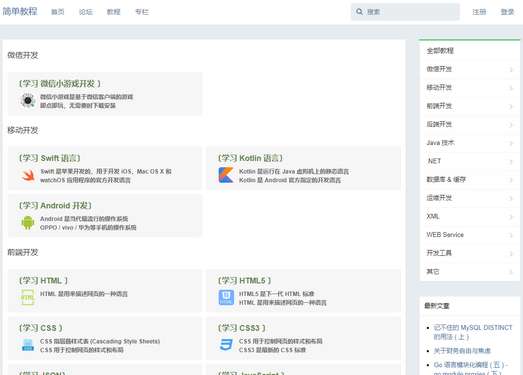Click the Swift bird logo icon
The height and width of the screenshot is (375, 523).
tap(28, 175)
